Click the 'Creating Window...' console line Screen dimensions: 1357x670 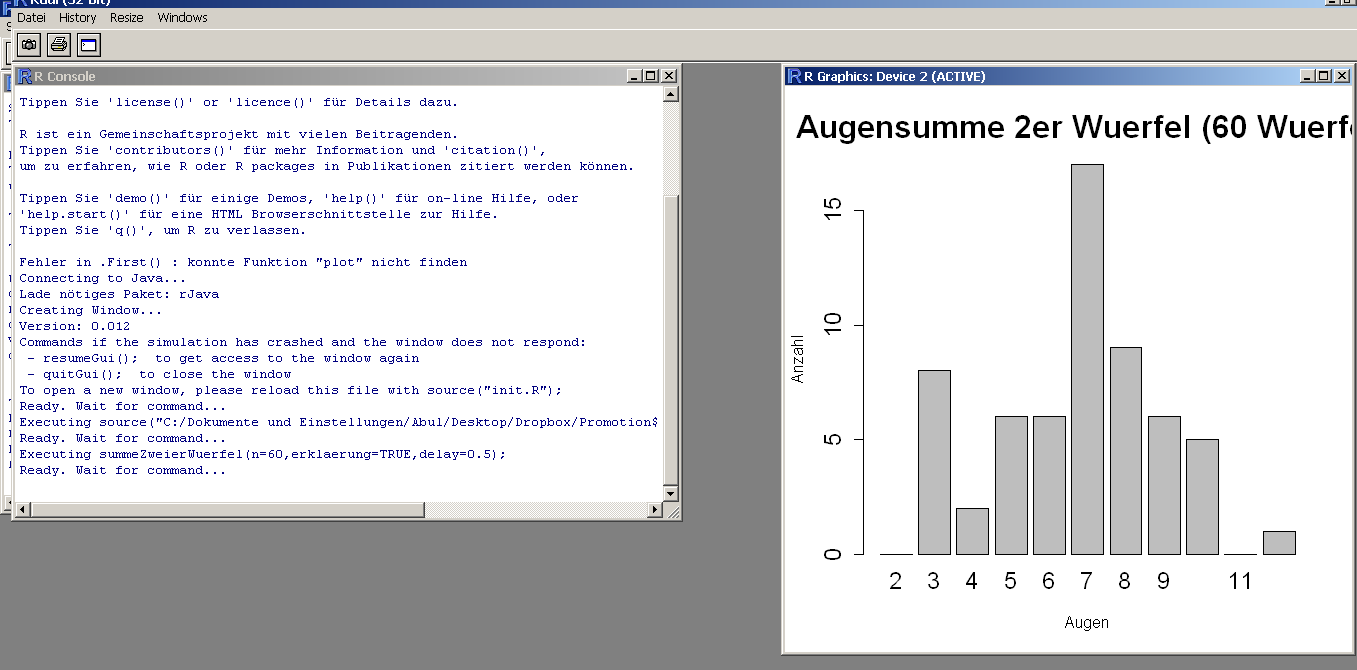point(90,310)
